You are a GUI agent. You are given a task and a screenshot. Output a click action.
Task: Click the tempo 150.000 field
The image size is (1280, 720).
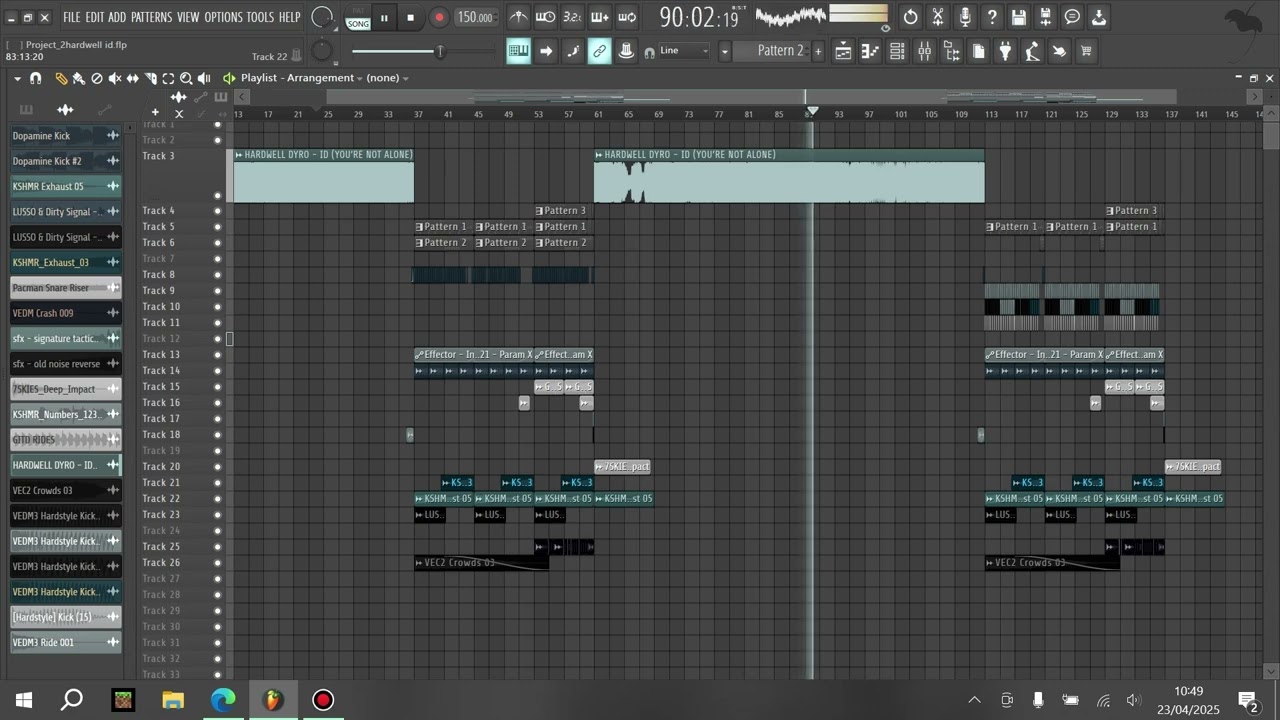click(x=476, y=18)
